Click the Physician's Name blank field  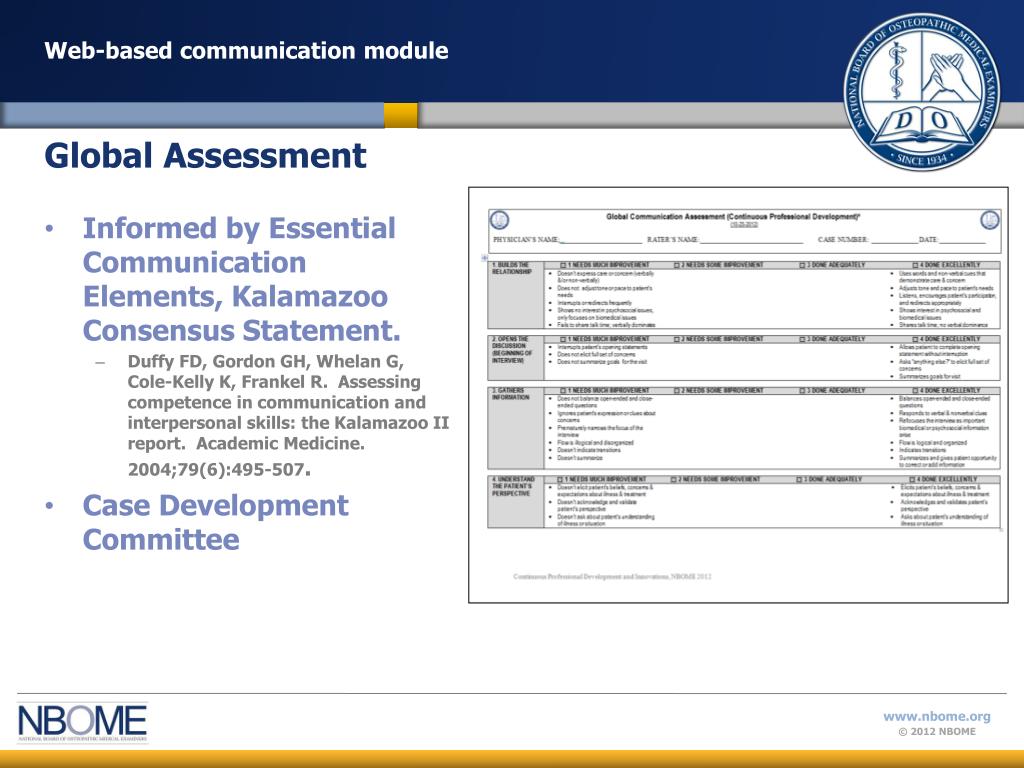coord(600,240)
